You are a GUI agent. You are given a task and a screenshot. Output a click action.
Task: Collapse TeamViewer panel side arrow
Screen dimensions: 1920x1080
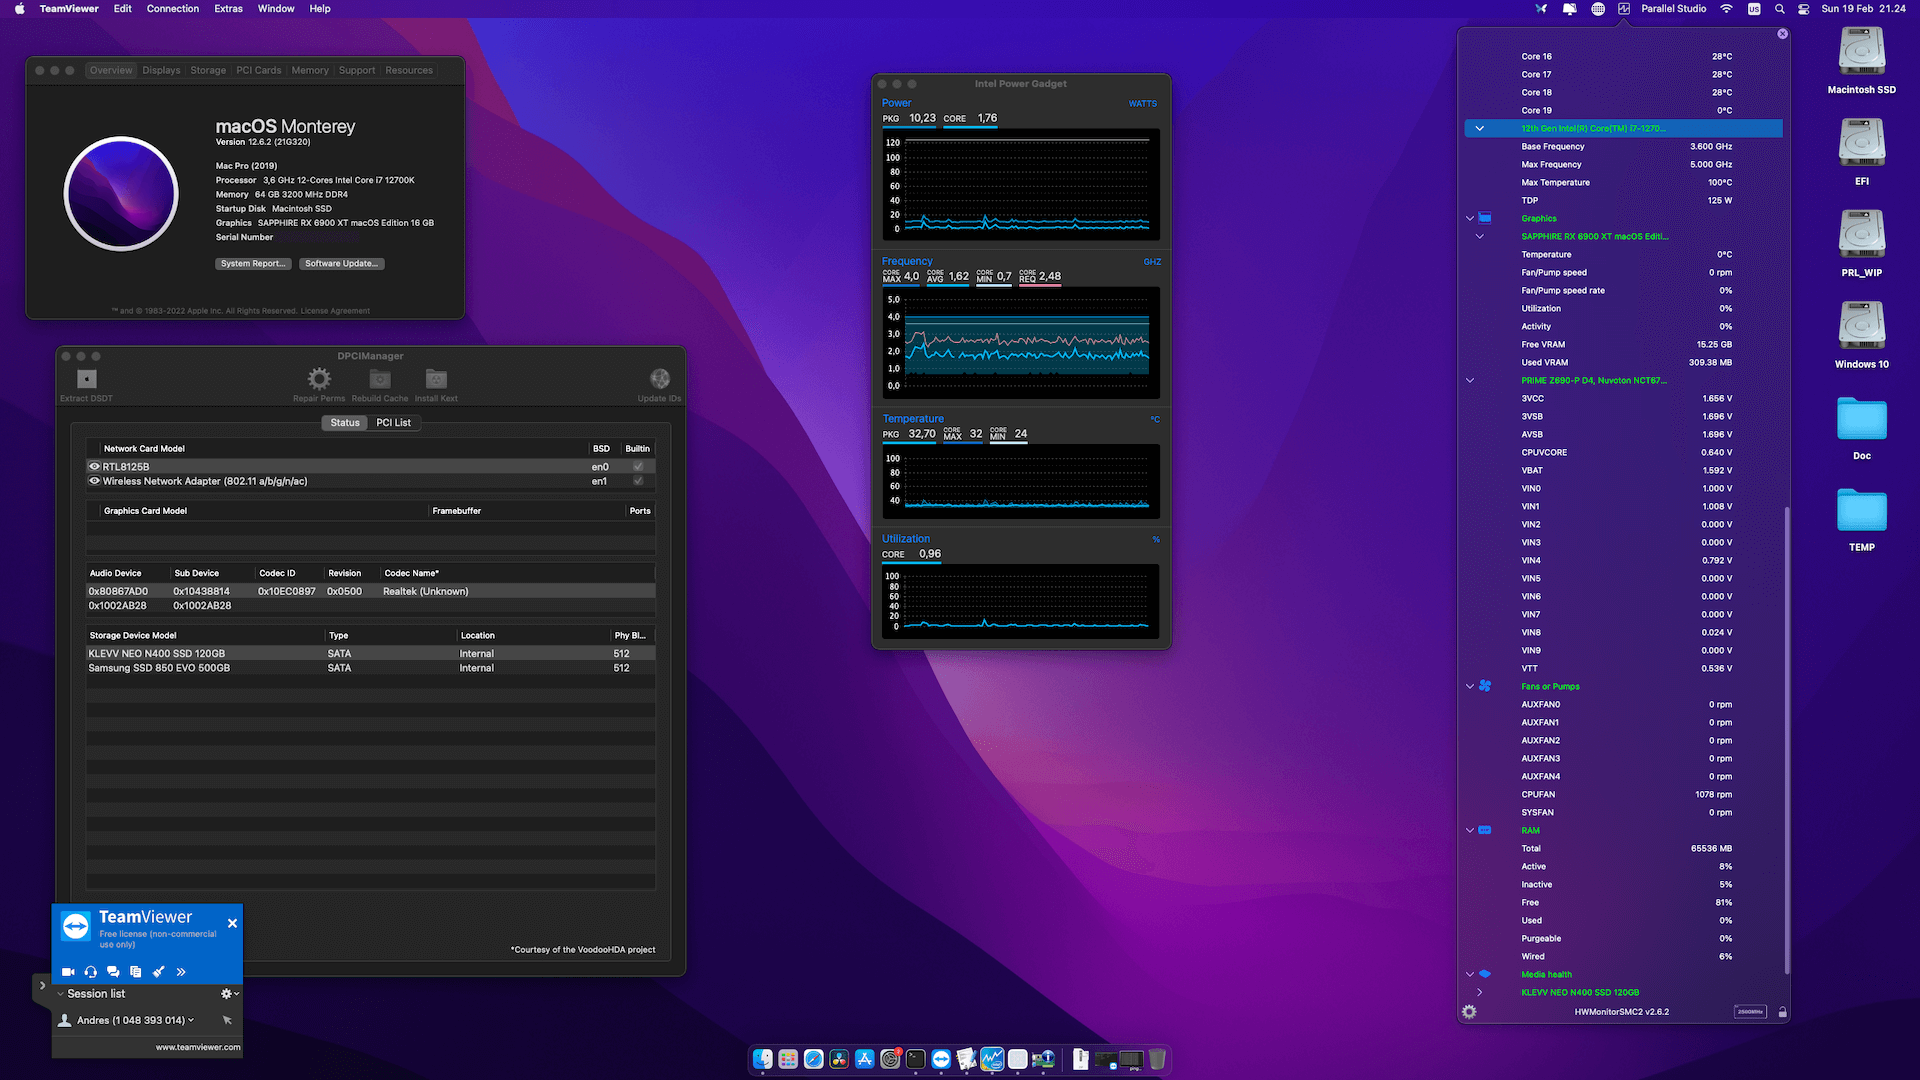[42, 986]
